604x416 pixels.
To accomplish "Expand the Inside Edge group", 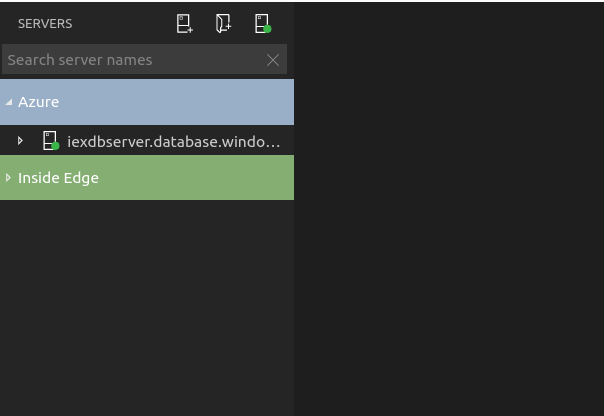I will 8,178.
